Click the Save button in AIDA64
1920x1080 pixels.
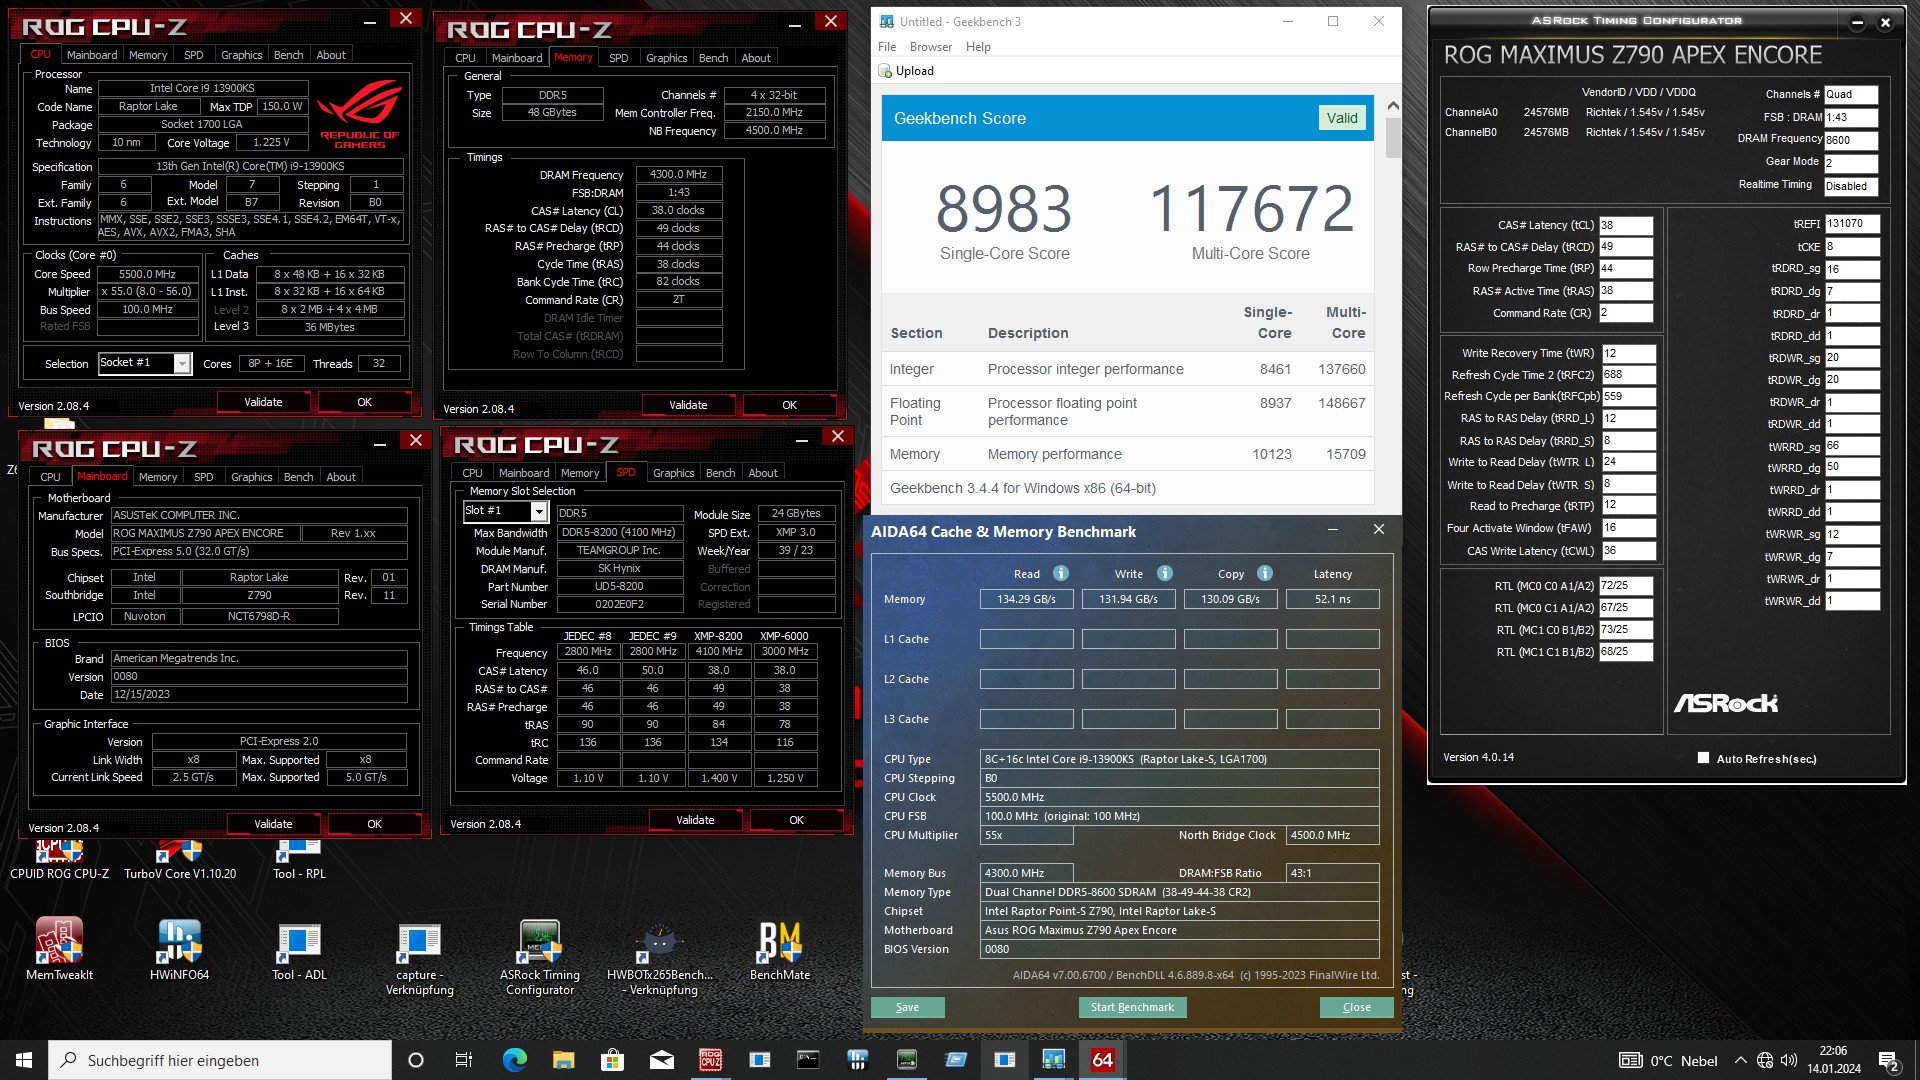tap(907, 1007)
